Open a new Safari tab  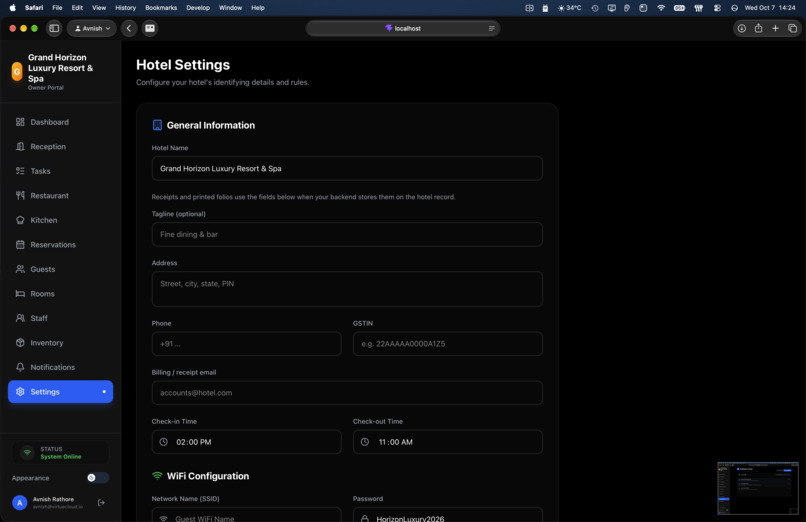[x=775, y=28]
